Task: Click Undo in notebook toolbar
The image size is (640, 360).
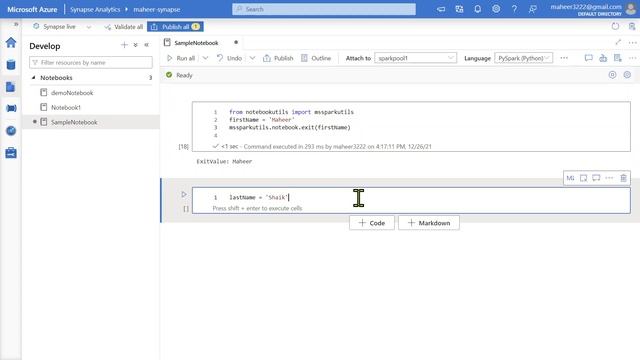Action: [229, 58]
